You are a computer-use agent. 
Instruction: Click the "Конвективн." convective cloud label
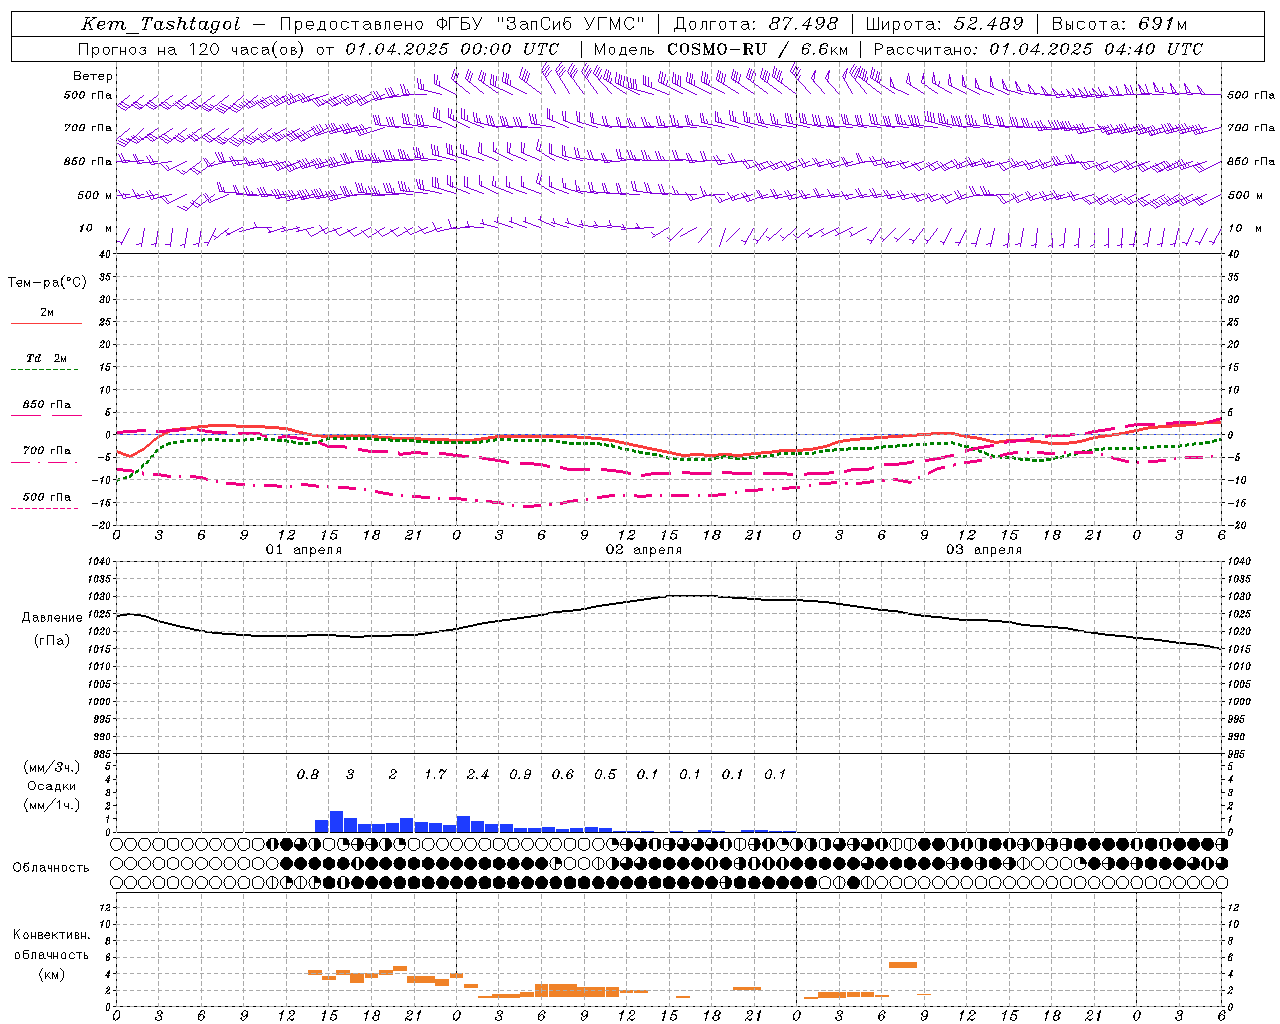tap(51, 935)
